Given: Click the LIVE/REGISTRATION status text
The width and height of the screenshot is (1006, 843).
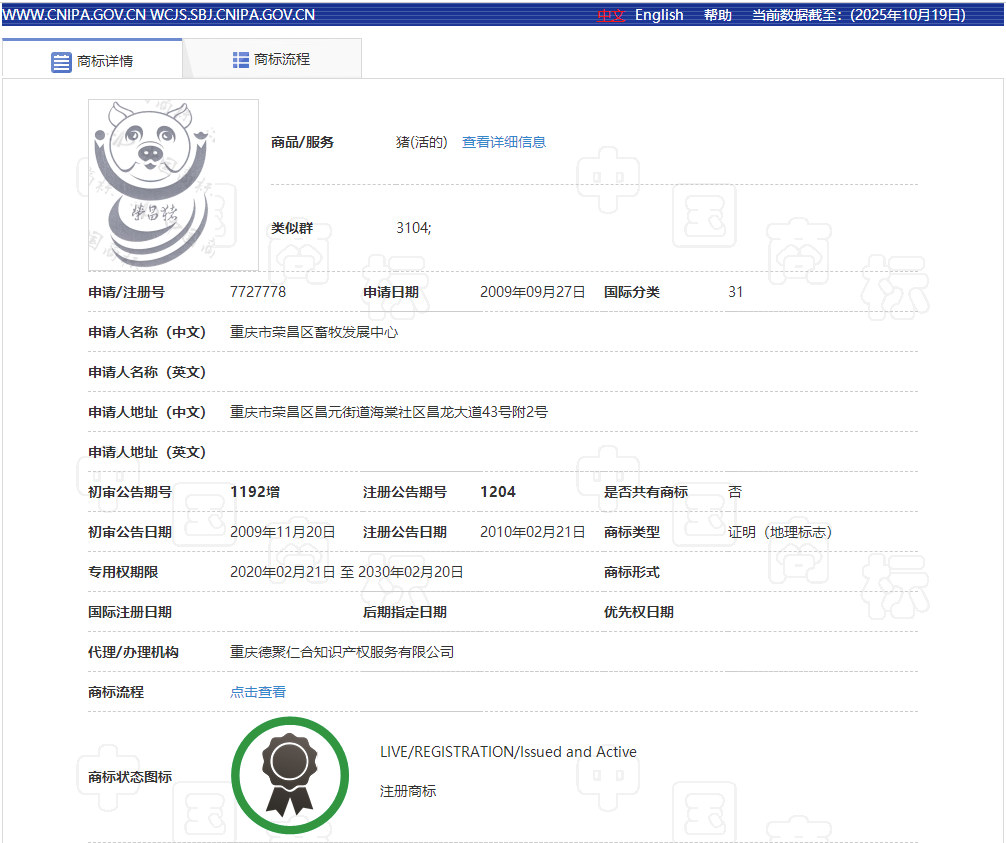Looking at the screenshot, I should point(508,752).
